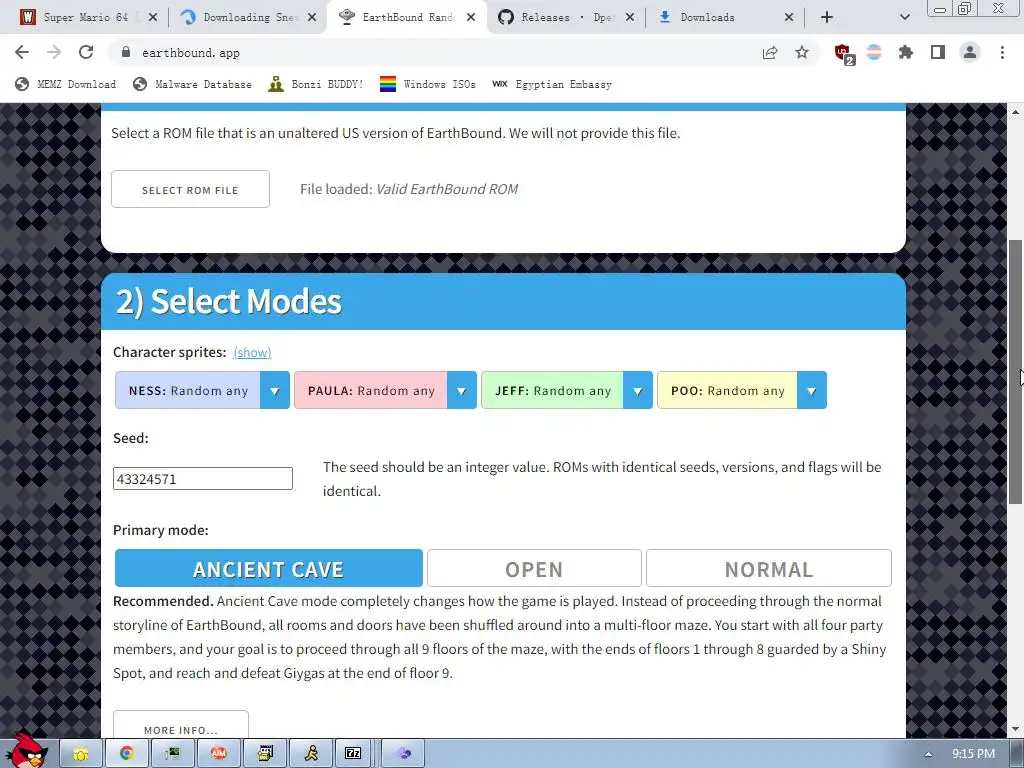Open the yellow taskbar icon beside Start
Screen dimensions: 1024x768
click(x=81, y=754)
